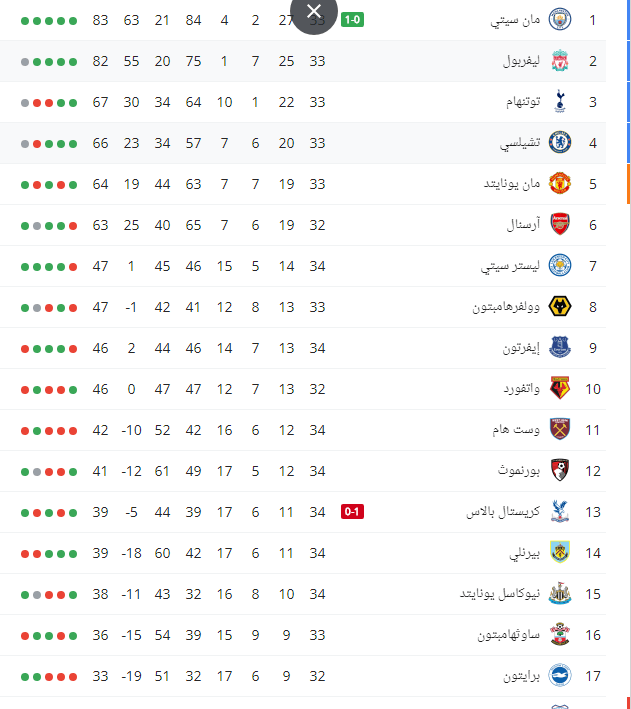Close the overlay with the X button
631x709 pixels.
[313, 12]
